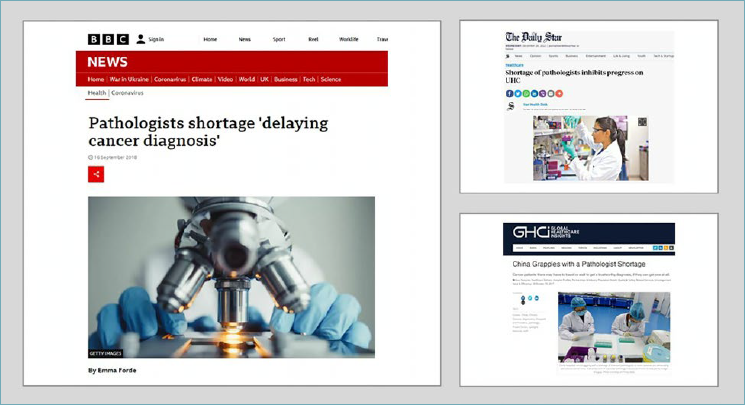The height and width of the screenshot is (405, 745).
Task: Open Opinion in Daily Star navigation
Action: 535,56
